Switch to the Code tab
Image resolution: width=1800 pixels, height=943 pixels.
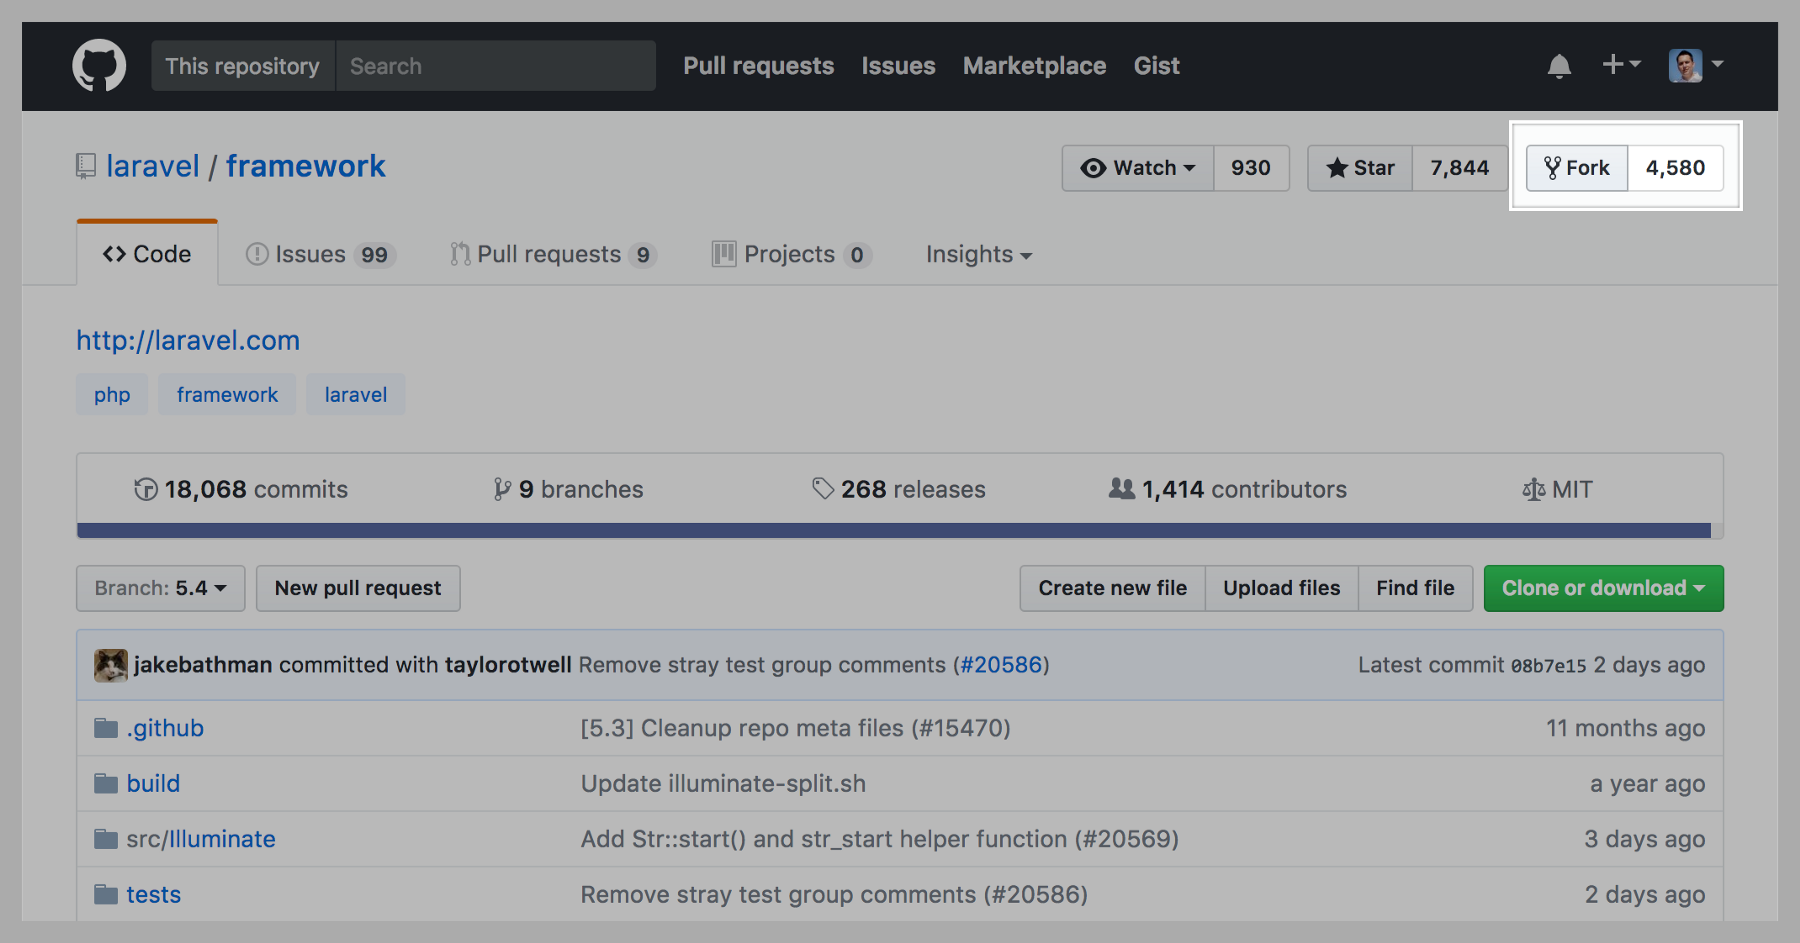point(147,254)
